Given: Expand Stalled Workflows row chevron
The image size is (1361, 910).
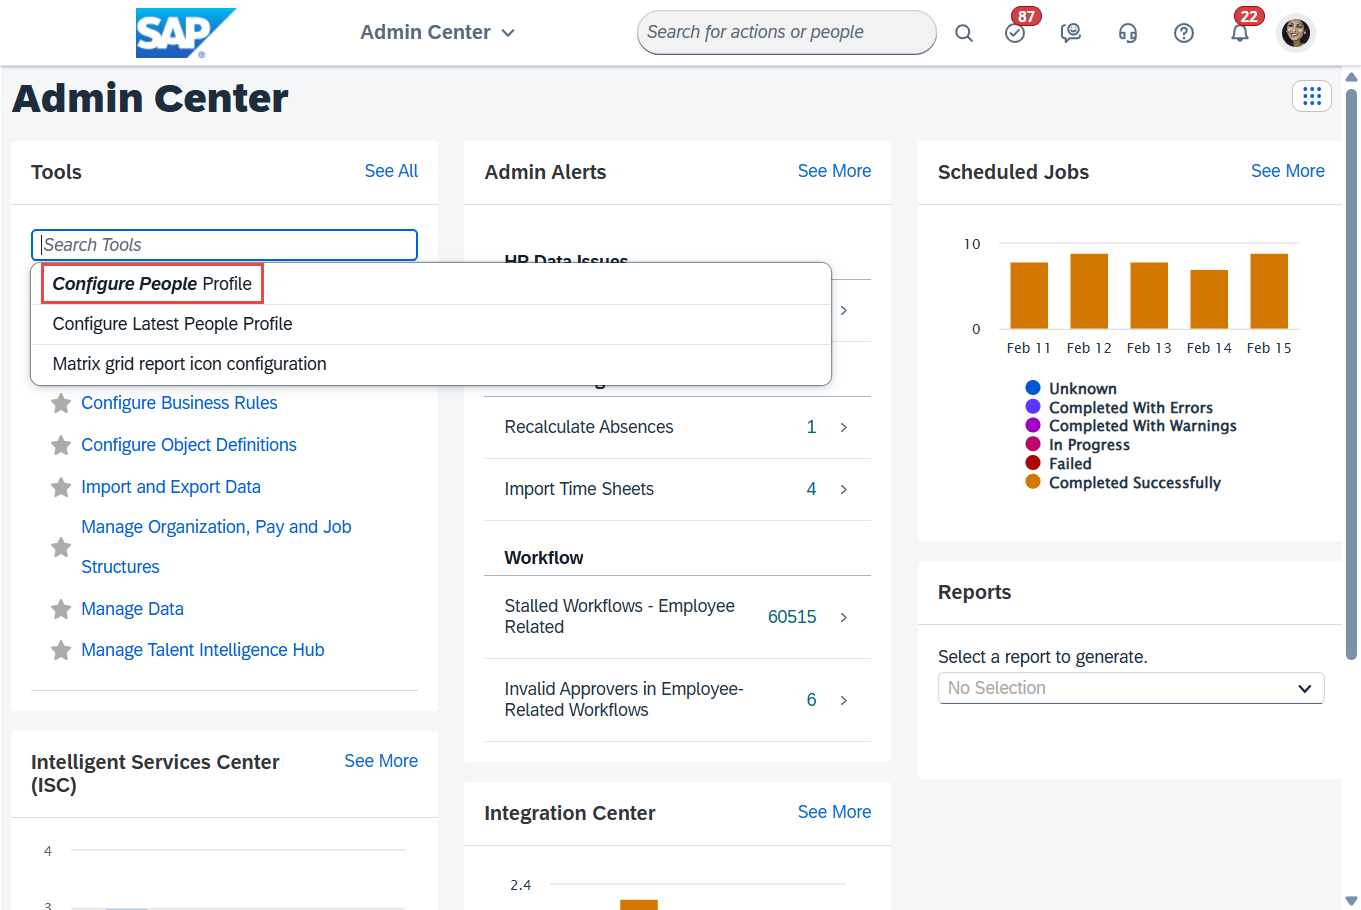Looking at the screenshot, I should (x=843, y=617).
